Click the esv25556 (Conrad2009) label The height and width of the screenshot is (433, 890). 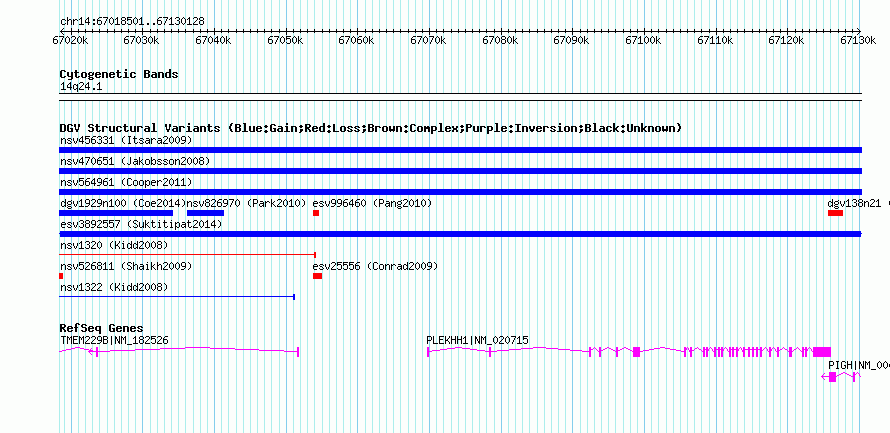(375, 266)
